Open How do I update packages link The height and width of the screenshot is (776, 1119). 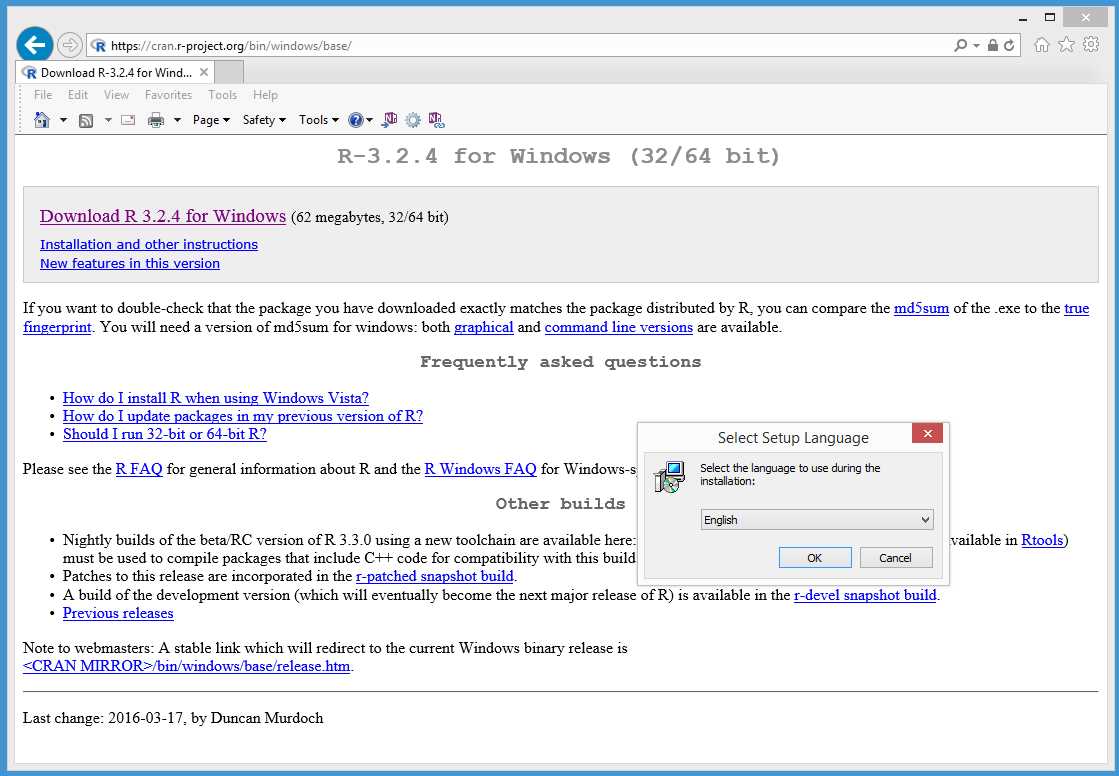point(243,415)
